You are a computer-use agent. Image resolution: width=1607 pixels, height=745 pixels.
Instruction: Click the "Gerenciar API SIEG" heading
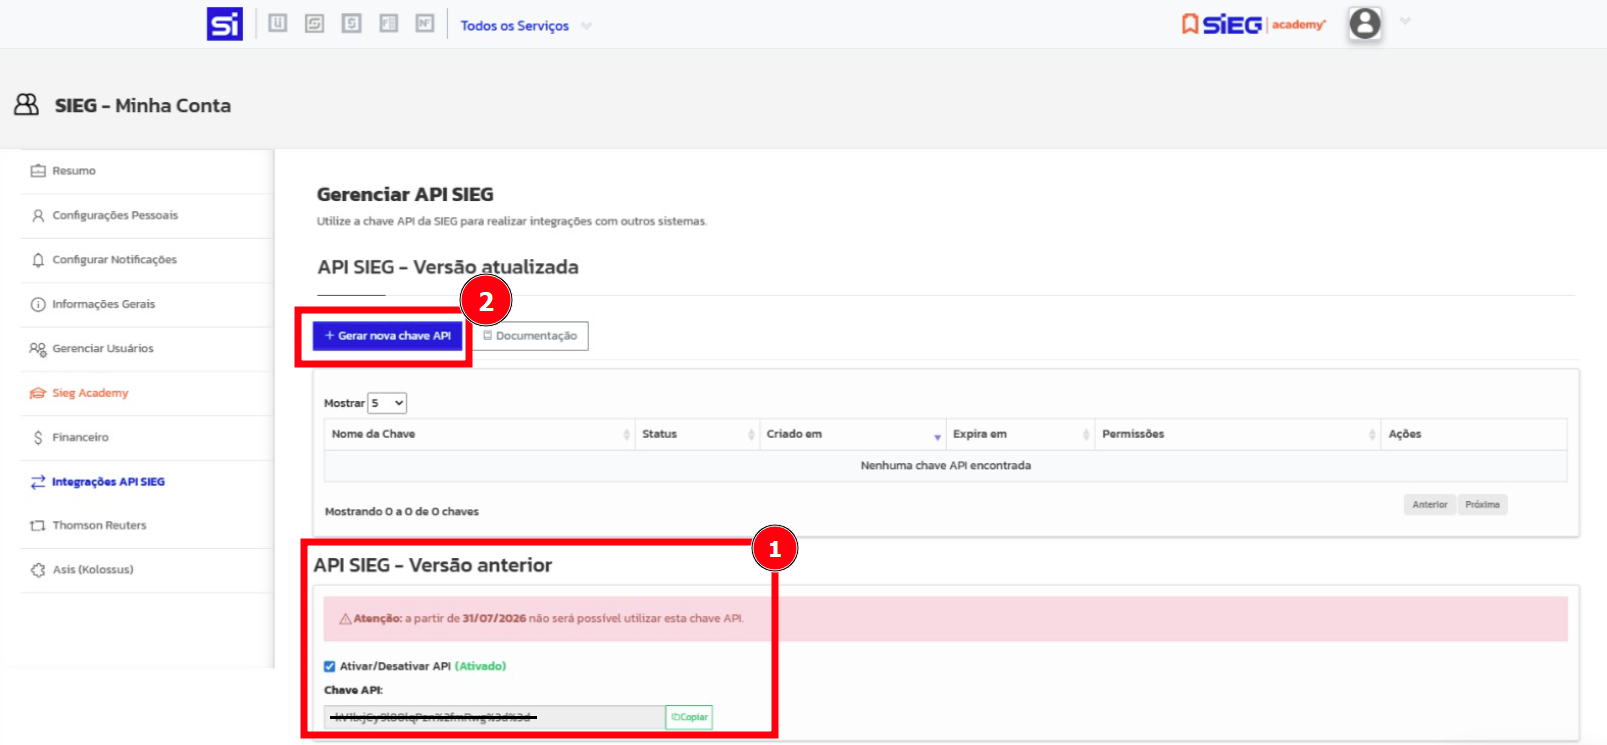pyautogui.click(x=405, y=195)
